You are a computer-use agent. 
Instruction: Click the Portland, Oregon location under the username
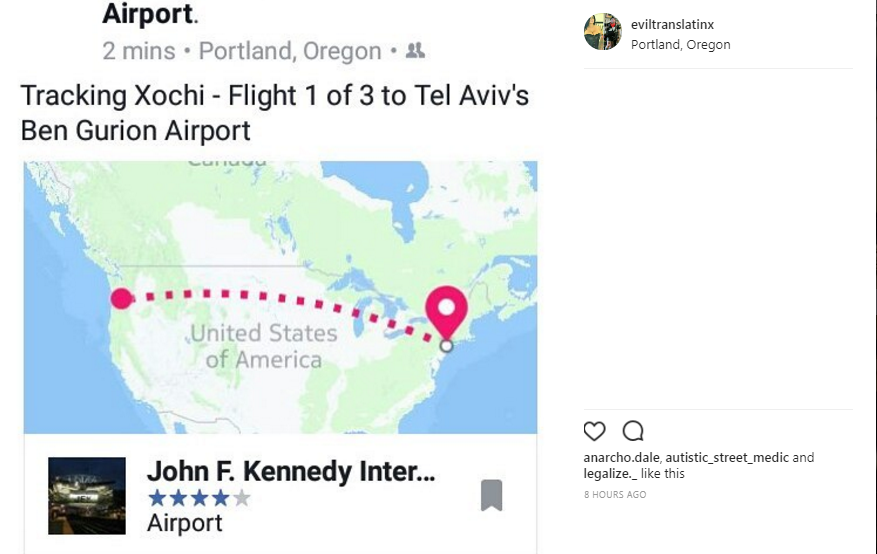click(x=680, y=45)
